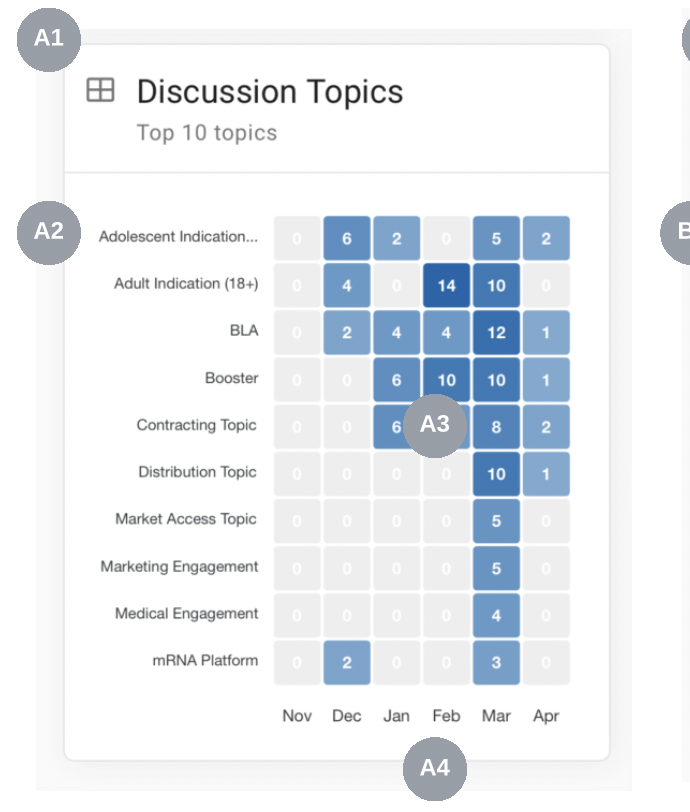Click the Adolescent Indication December cell showing 6

tap(347, 239)
